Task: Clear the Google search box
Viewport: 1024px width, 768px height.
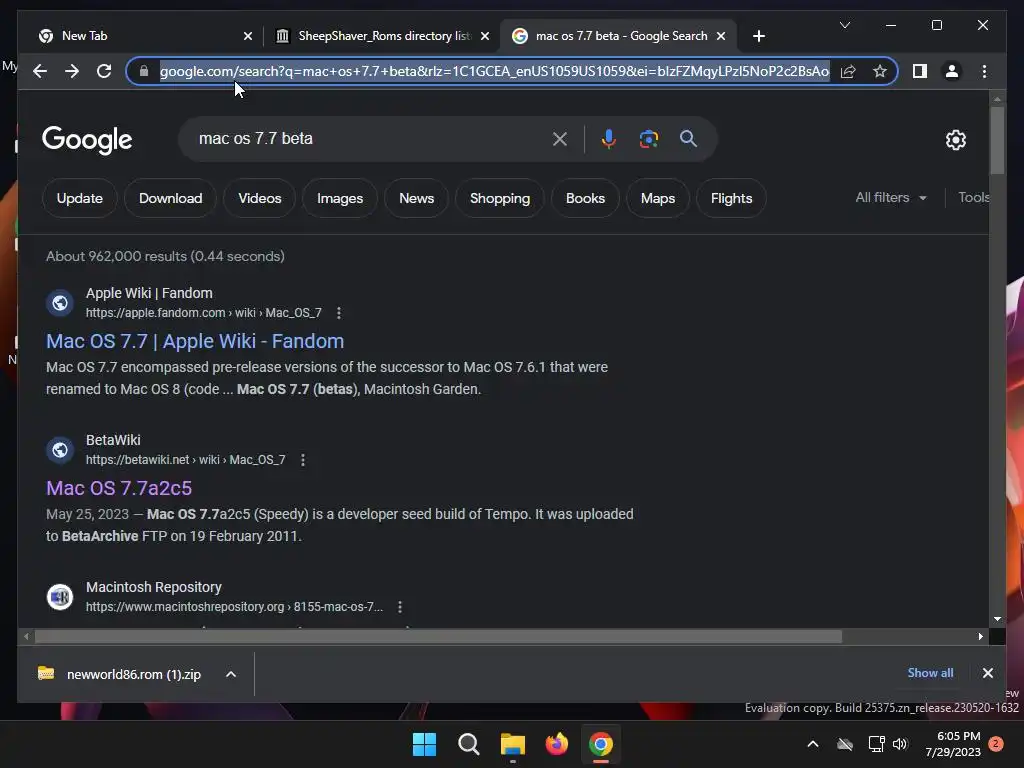Action: (560, 139)
